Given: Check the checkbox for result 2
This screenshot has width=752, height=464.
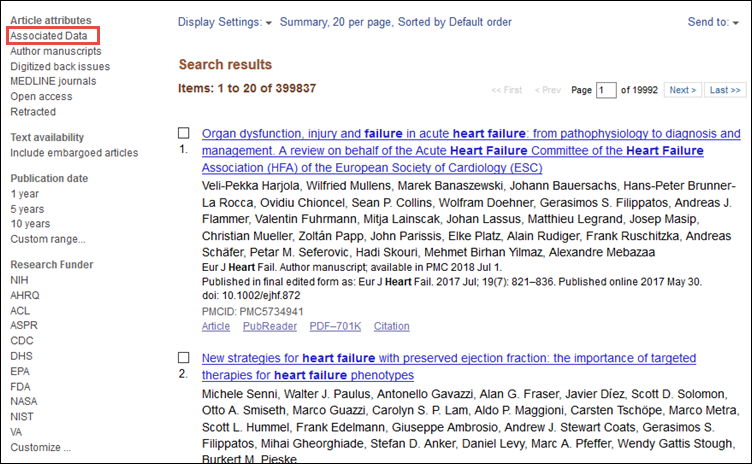Looking at the screenshot, I should pos(184,357).
